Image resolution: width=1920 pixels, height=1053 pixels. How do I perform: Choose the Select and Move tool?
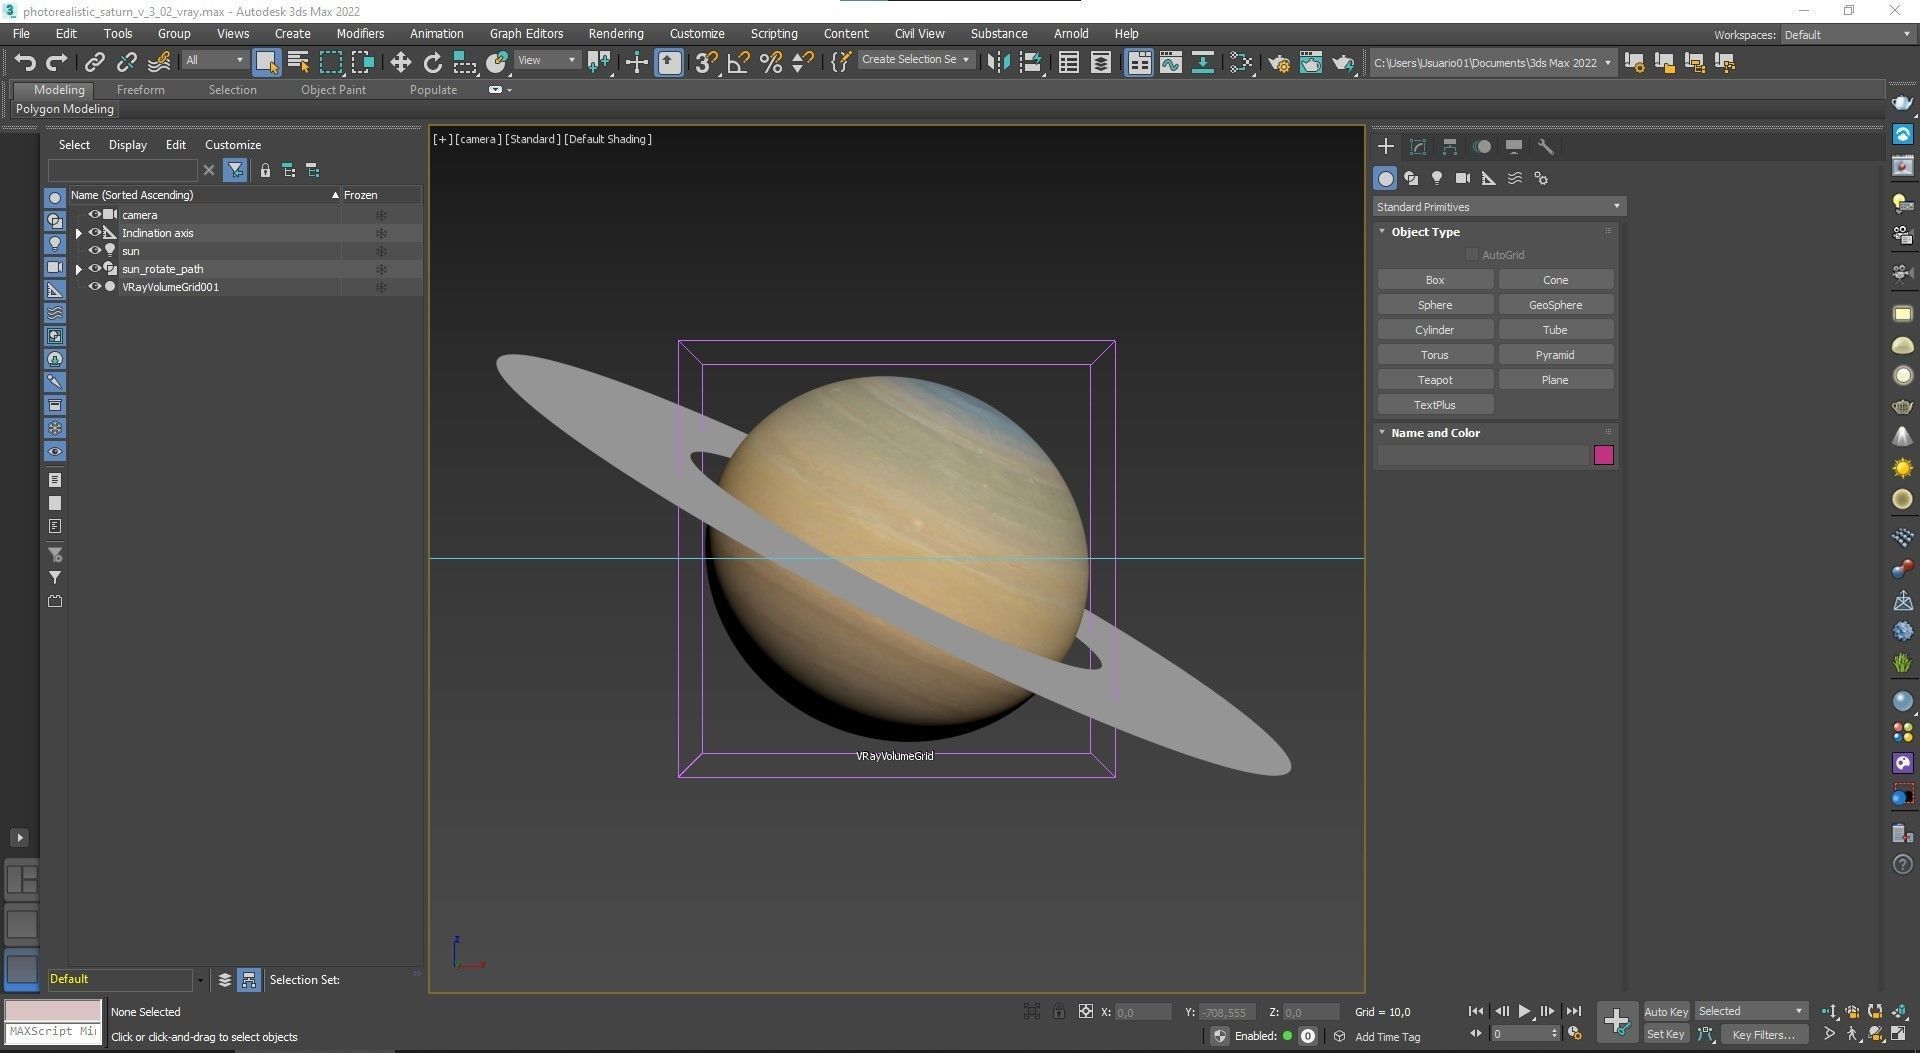pyautogui.click(x=400, y=63)
